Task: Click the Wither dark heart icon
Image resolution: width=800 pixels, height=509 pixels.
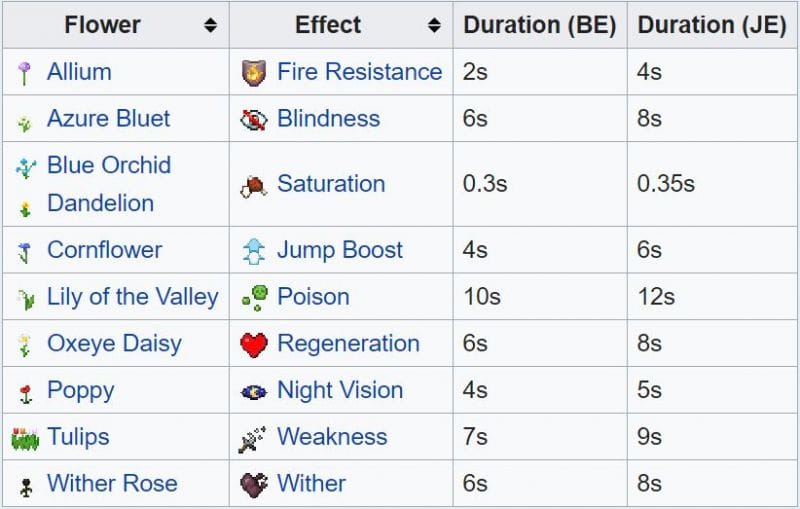Action: 254,485
